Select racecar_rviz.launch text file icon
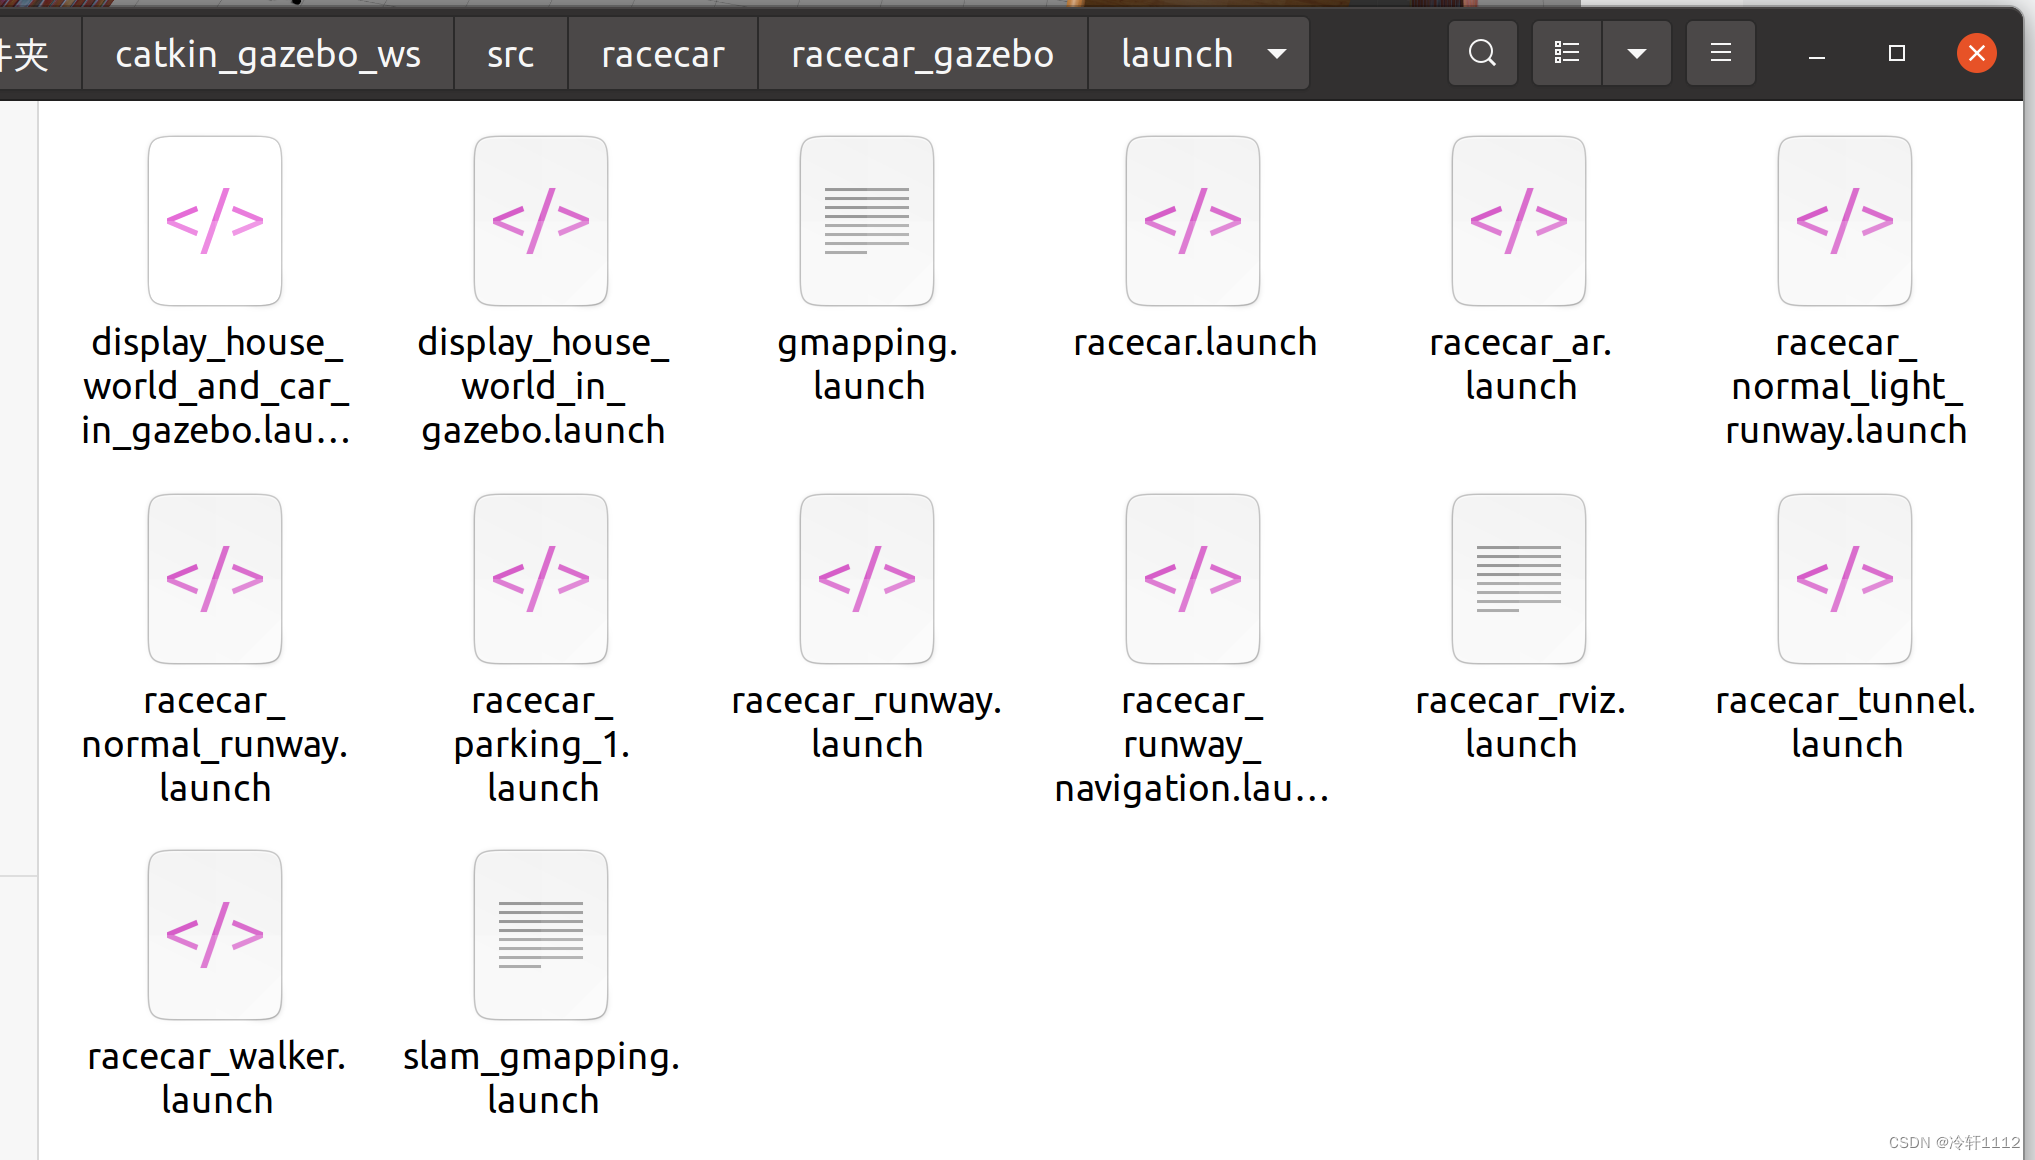This screenshot has height=1160, width=2035. [x=1518, y=579]
